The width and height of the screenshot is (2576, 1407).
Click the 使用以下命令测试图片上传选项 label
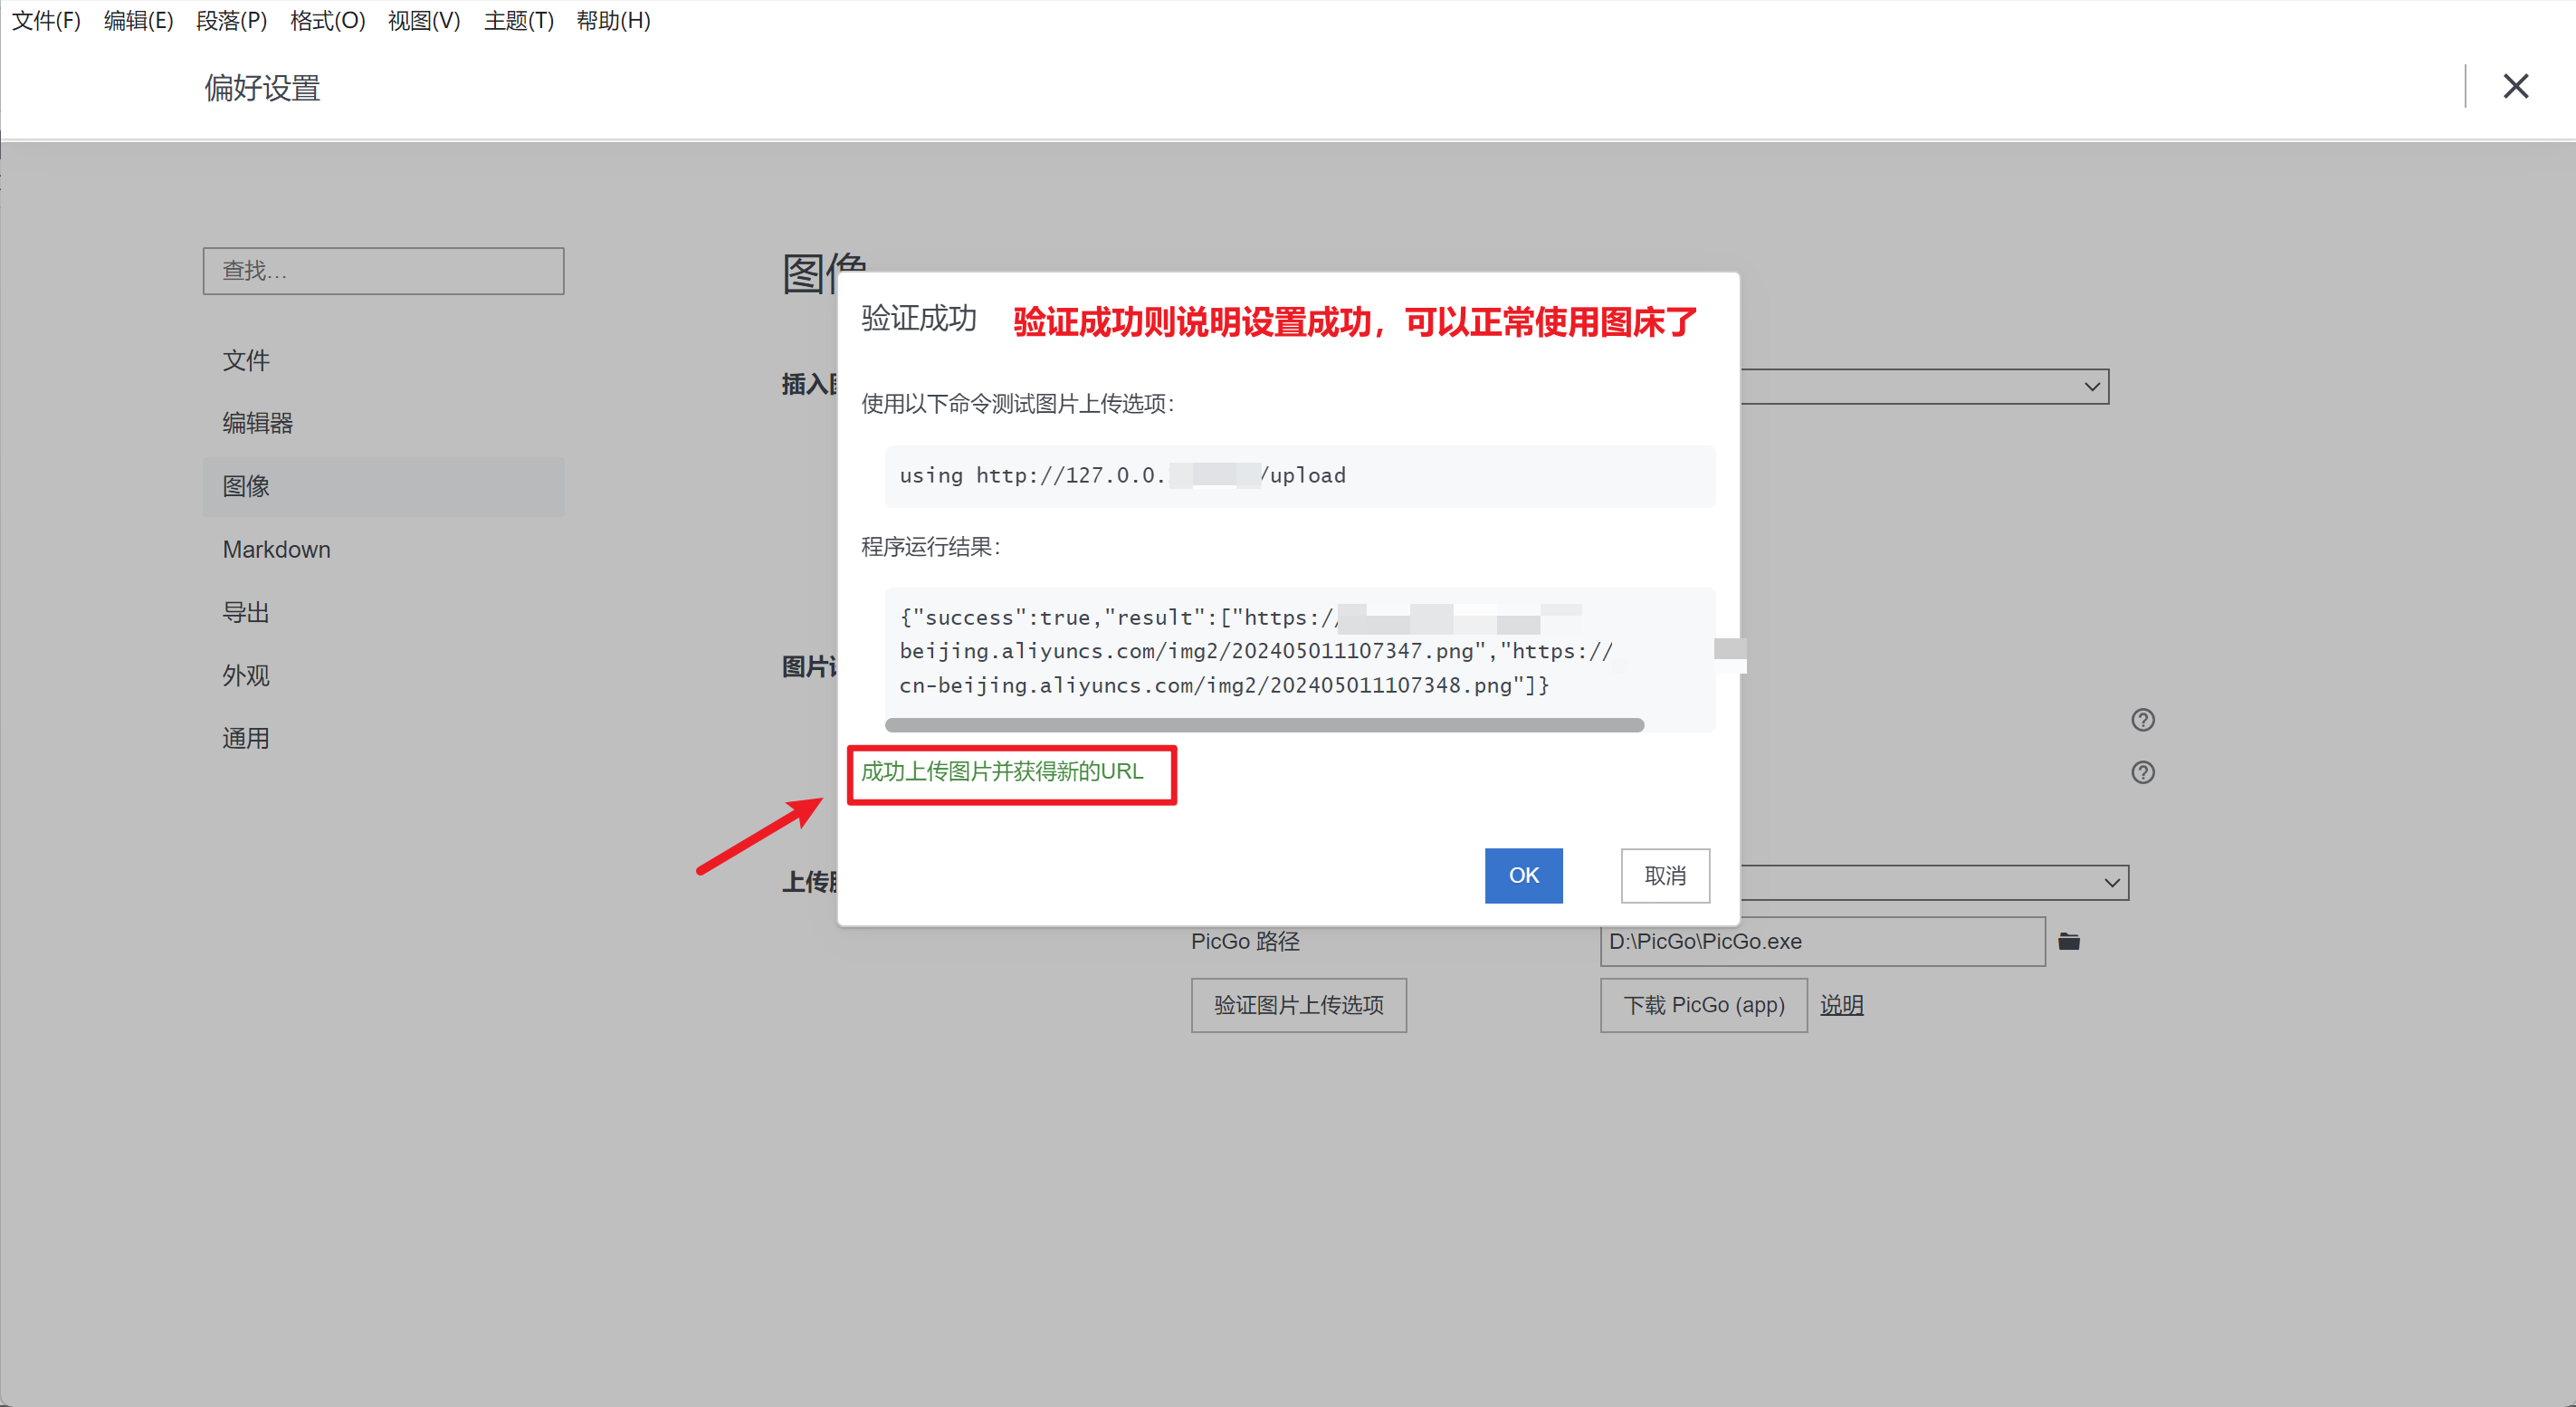coord(1017,403)
